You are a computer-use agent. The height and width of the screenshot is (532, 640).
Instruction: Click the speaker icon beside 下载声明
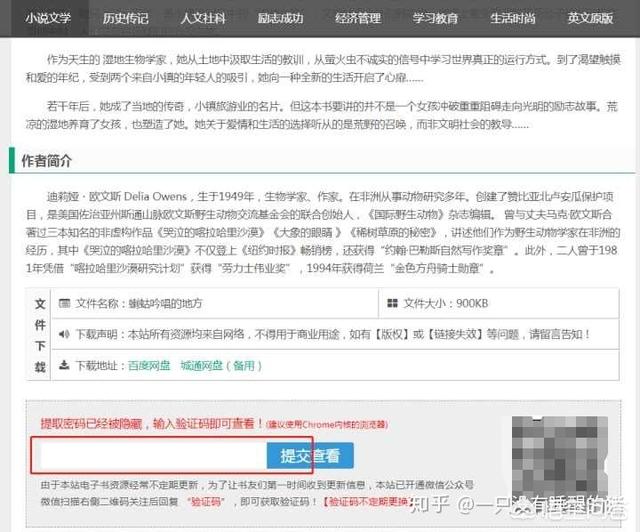pyautogui.click(x=64, y=334)
